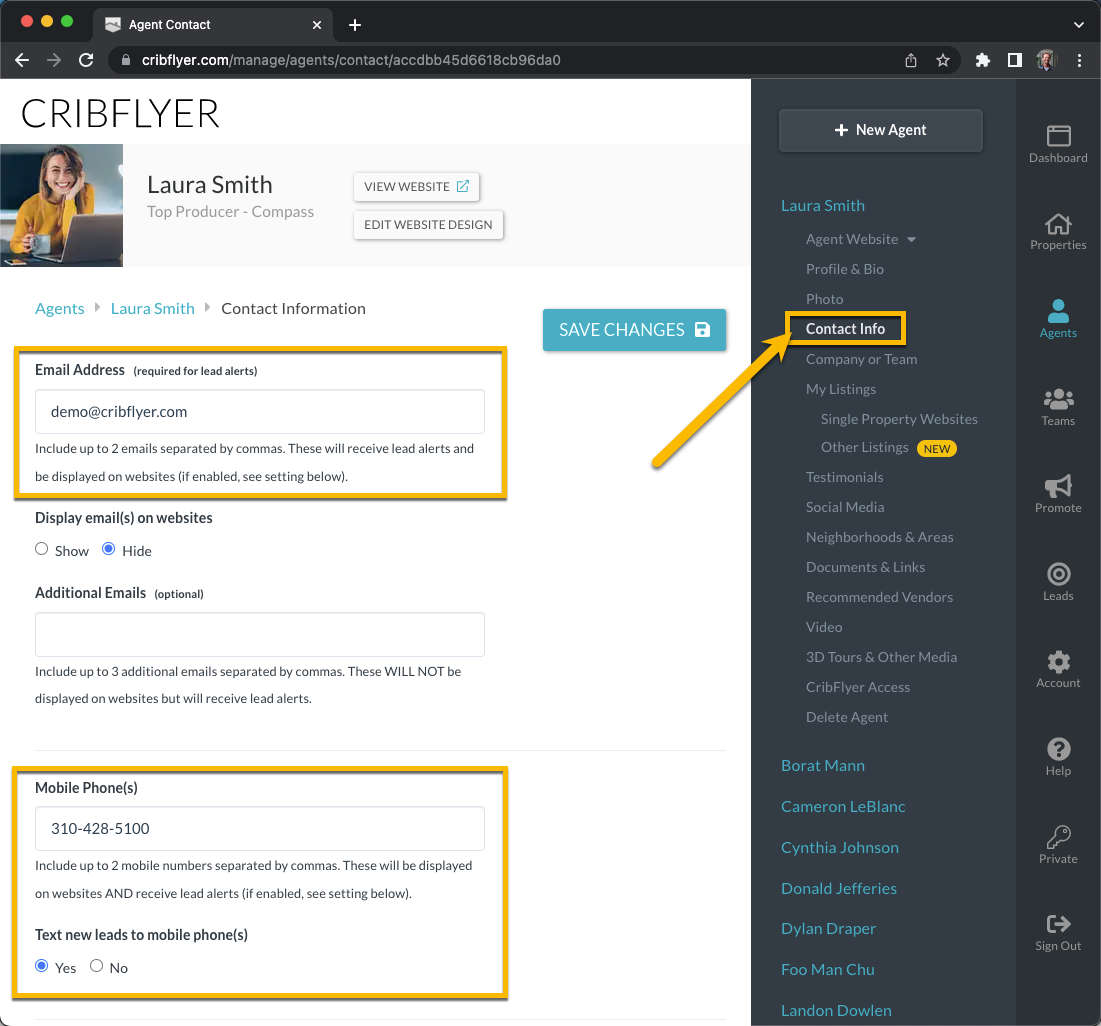The height and width of the screenshot is (1026, 1101).
Task: Click into the Email Address field
Action: tap(260, 412)
